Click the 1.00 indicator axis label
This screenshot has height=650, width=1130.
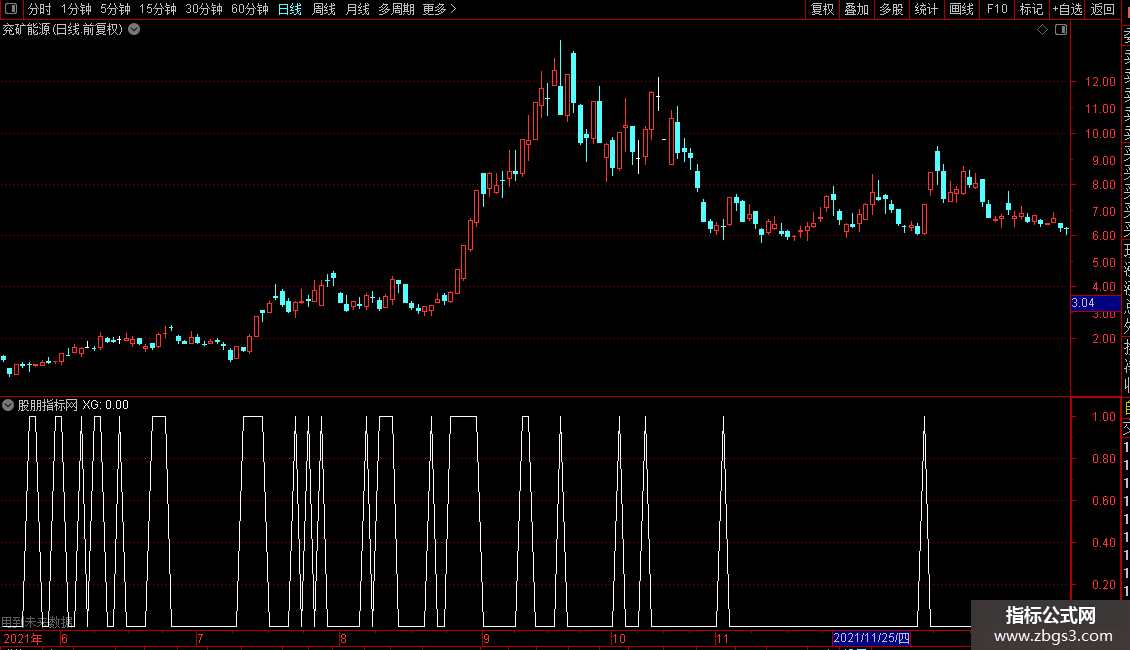(1103, 417)
